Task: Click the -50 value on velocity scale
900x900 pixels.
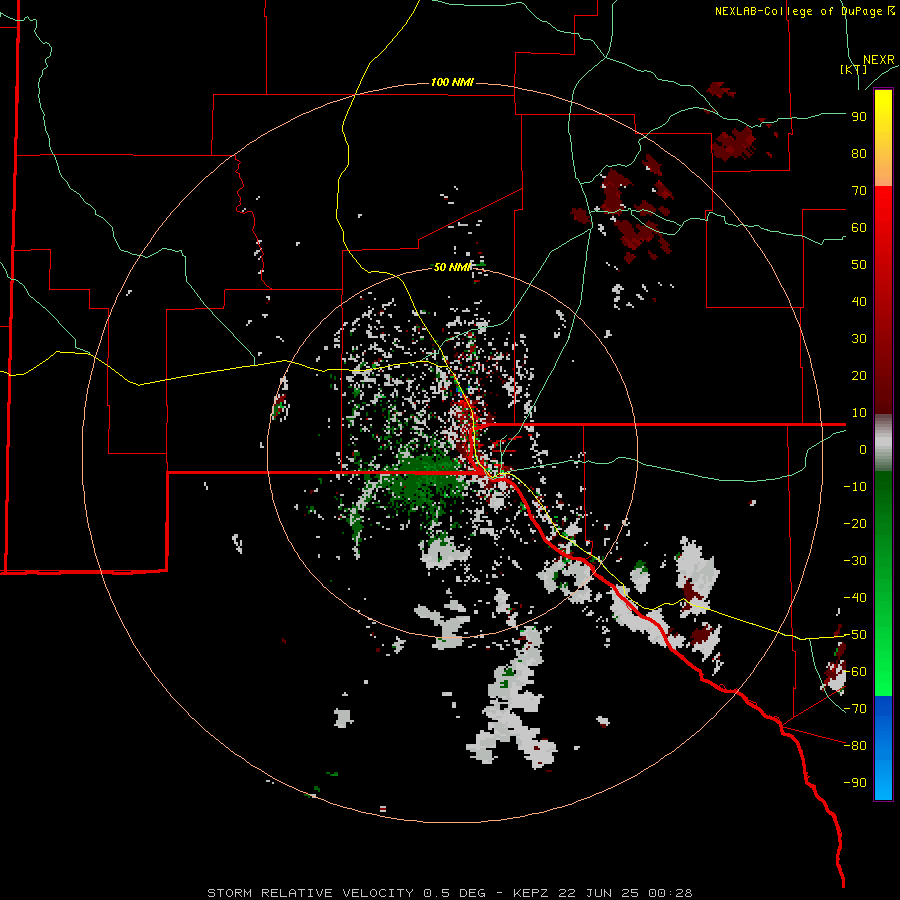Action: [855, 635]
